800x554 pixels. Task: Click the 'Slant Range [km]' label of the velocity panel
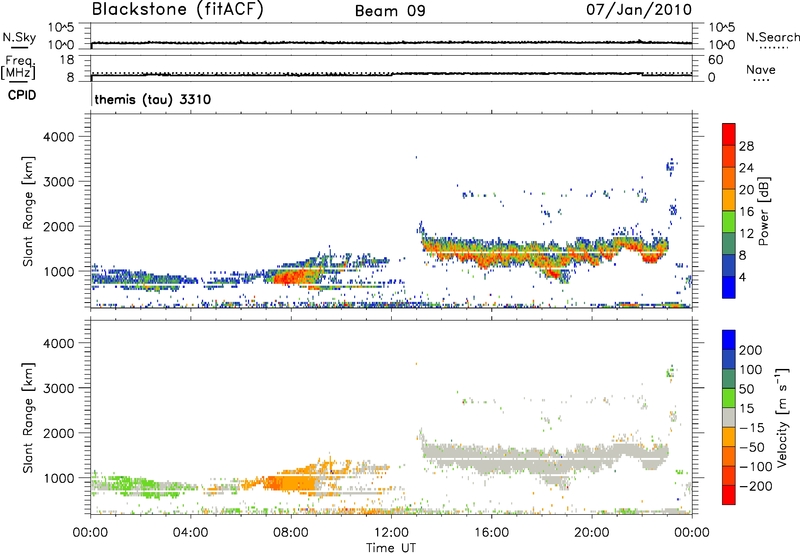[28, 418]
